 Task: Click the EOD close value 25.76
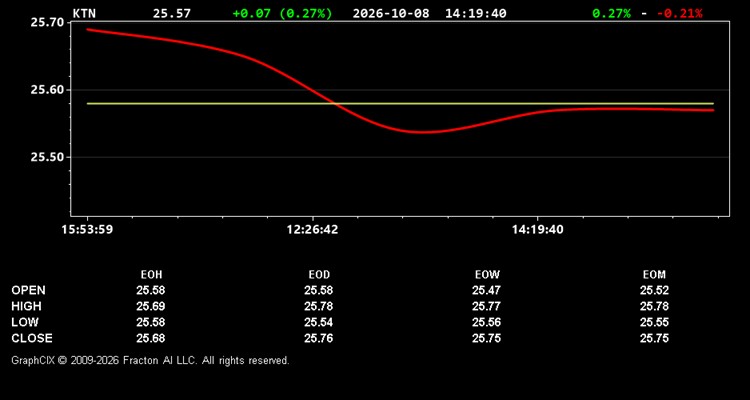[x=319, y=338]
